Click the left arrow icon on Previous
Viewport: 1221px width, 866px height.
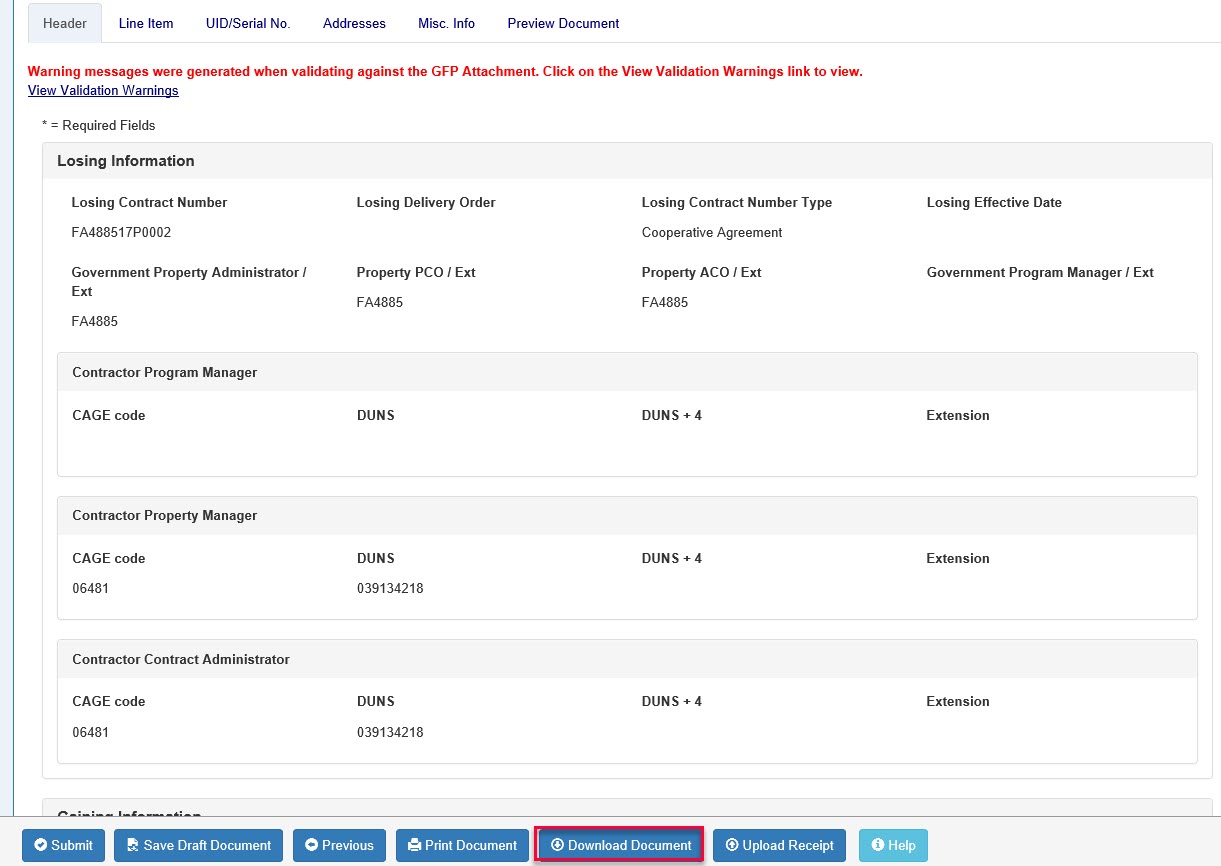point(312,846)
